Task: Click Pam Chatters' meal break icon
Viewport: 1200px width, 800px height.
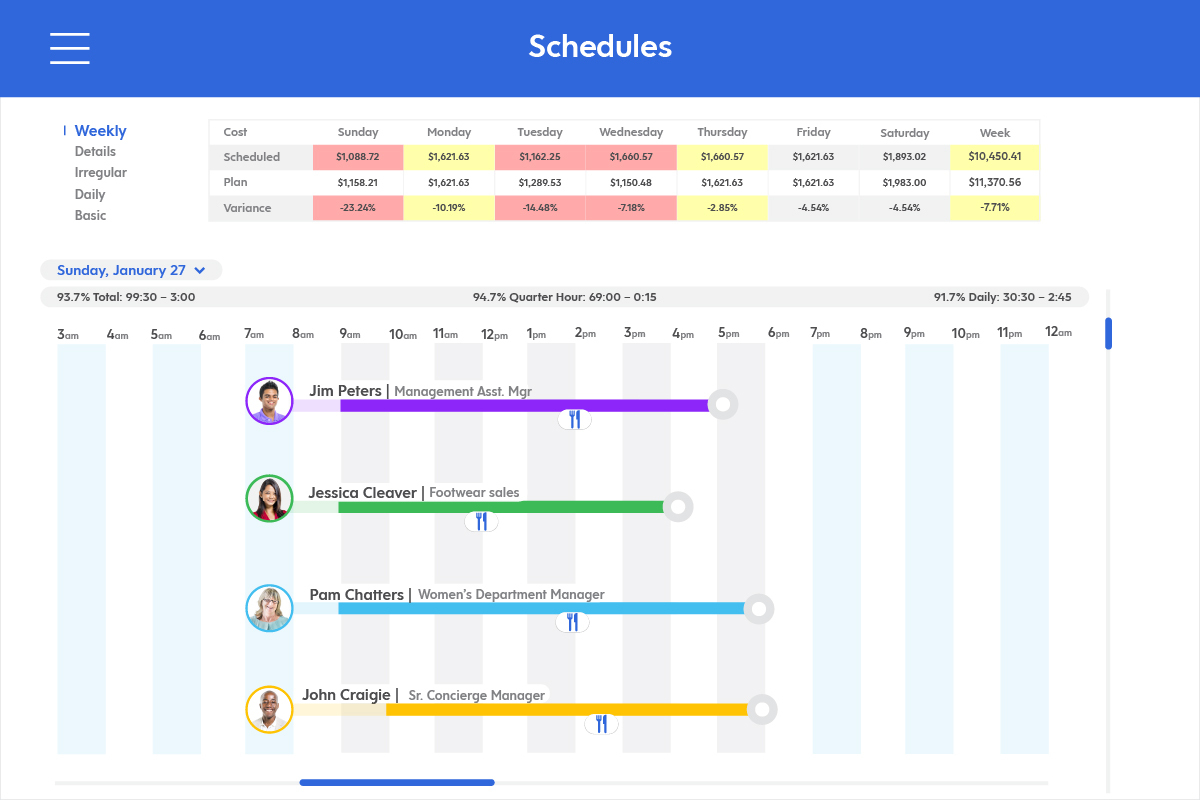Action: click(572, 622)
